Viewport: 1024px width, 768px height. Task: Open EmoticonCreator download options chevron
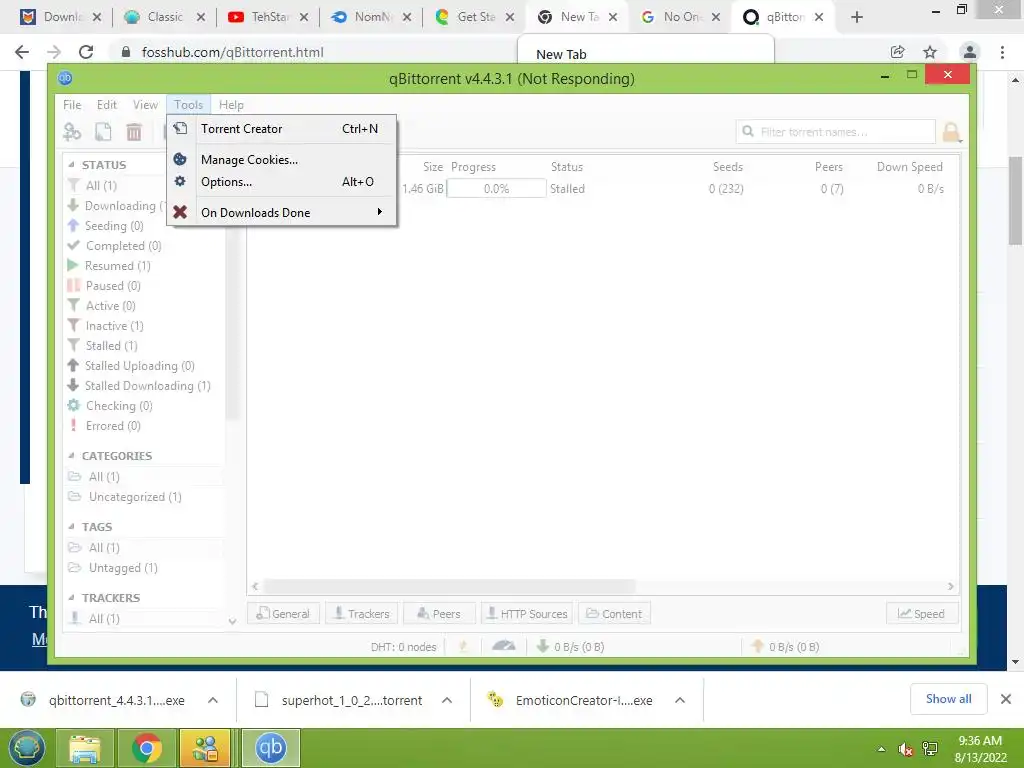click(680, 700)
